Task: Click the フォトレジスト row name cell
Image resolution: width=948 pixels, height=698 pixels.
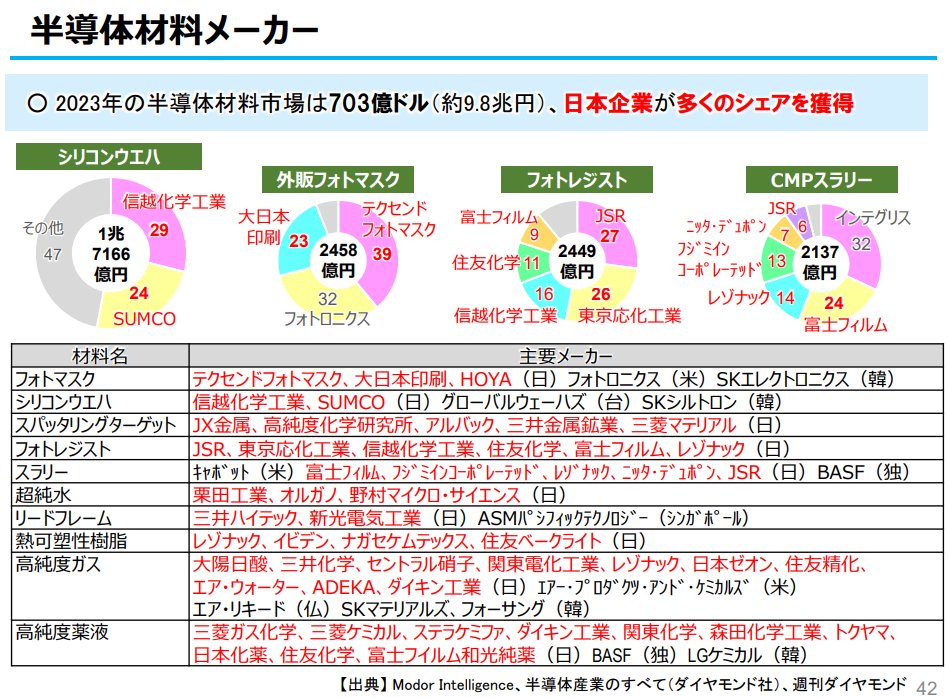Action: coord(100,449)
